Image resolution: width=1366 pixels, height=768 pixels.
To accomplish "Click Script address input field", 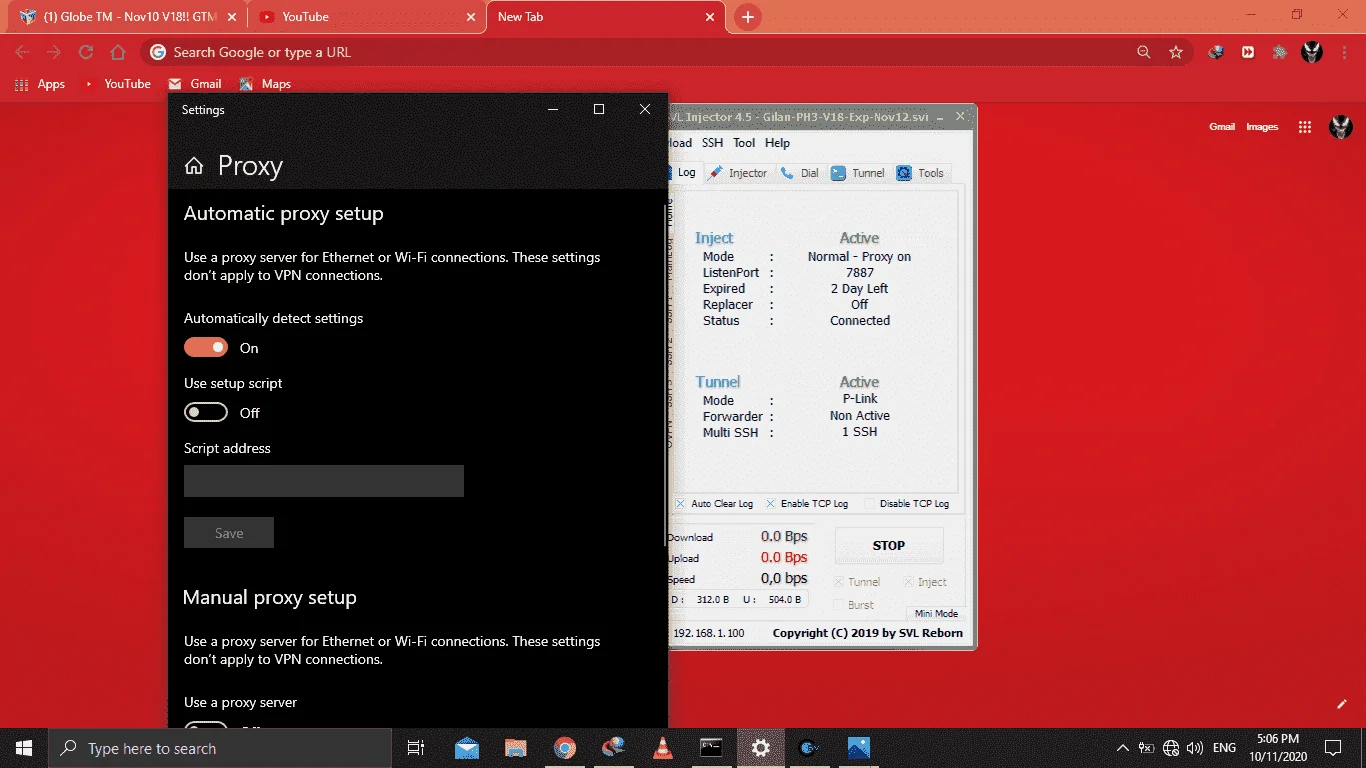I will [x=324, y=481].
